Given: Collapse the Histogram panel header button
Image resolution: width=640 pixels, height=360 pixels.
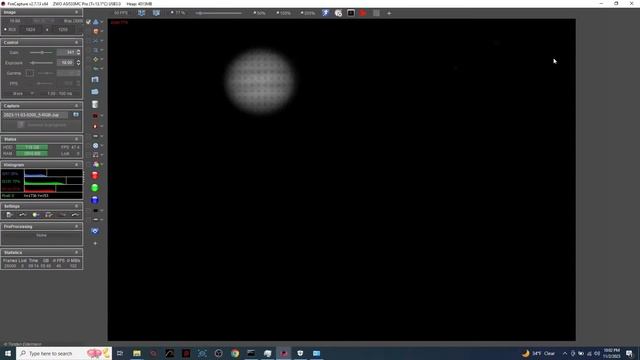Looking at the screenshot, I should tap(76, 165).
